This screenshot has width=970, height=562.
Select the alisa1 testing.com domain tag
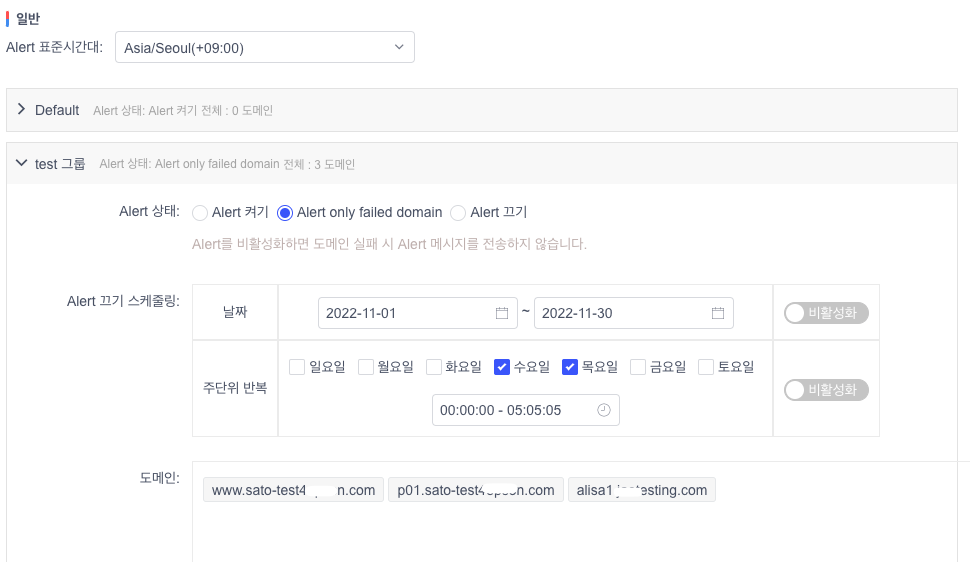[x=642, y=490]
